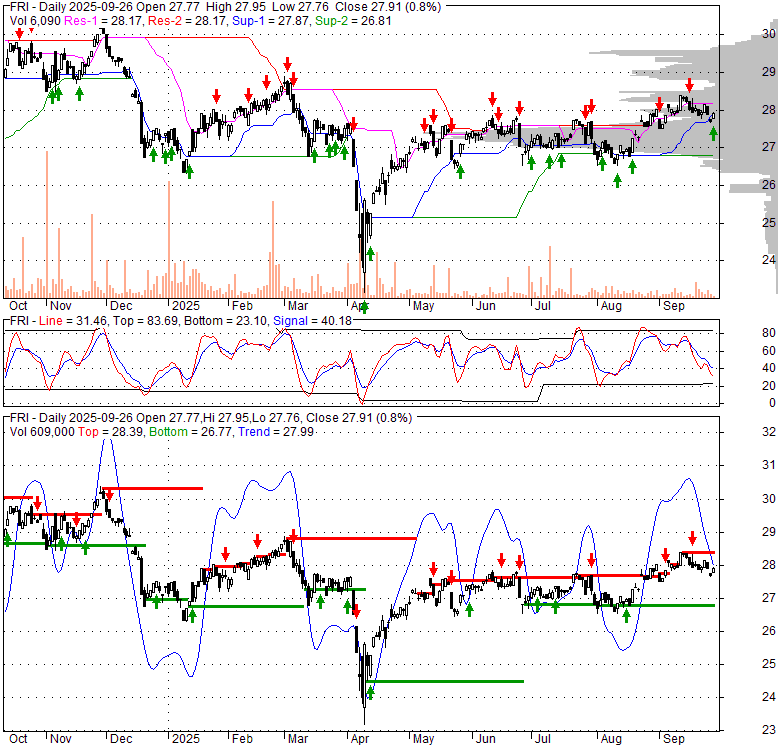Click the 'Signal = 40.18' oscillator label

pyautogui.click(x=312, y=321)
